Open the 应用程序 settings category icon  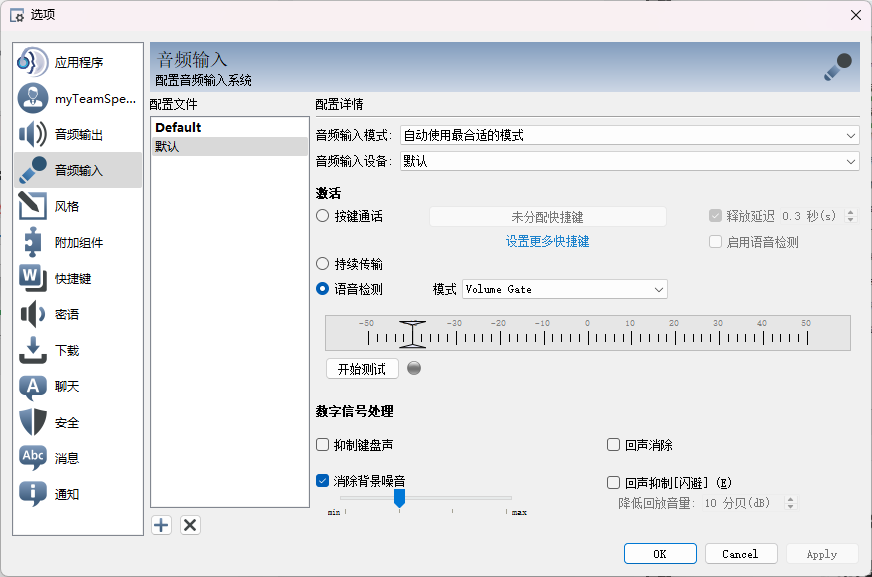[x=33, y=62]
